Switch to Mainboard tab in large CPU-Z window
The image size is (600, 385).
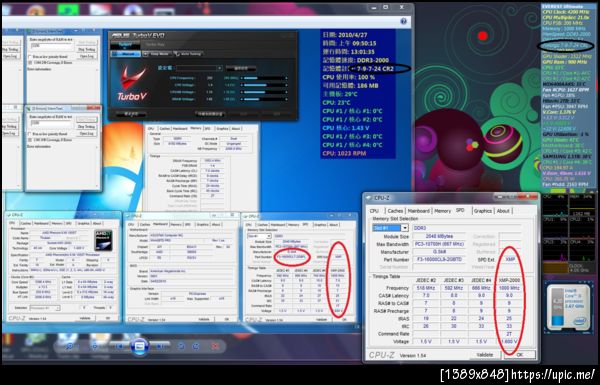click(x=418, y=211)
